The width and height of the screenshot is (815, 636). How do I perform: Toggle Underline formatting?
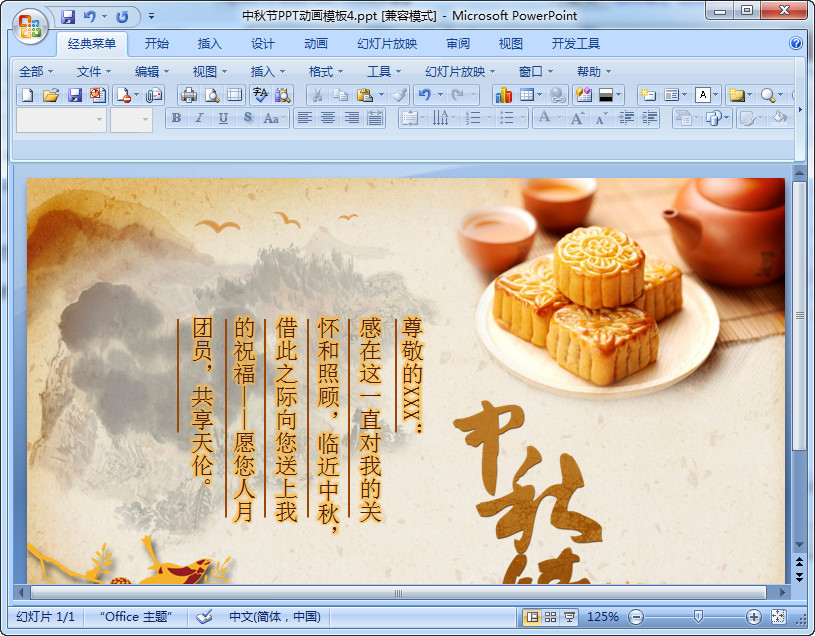(223, 118)
